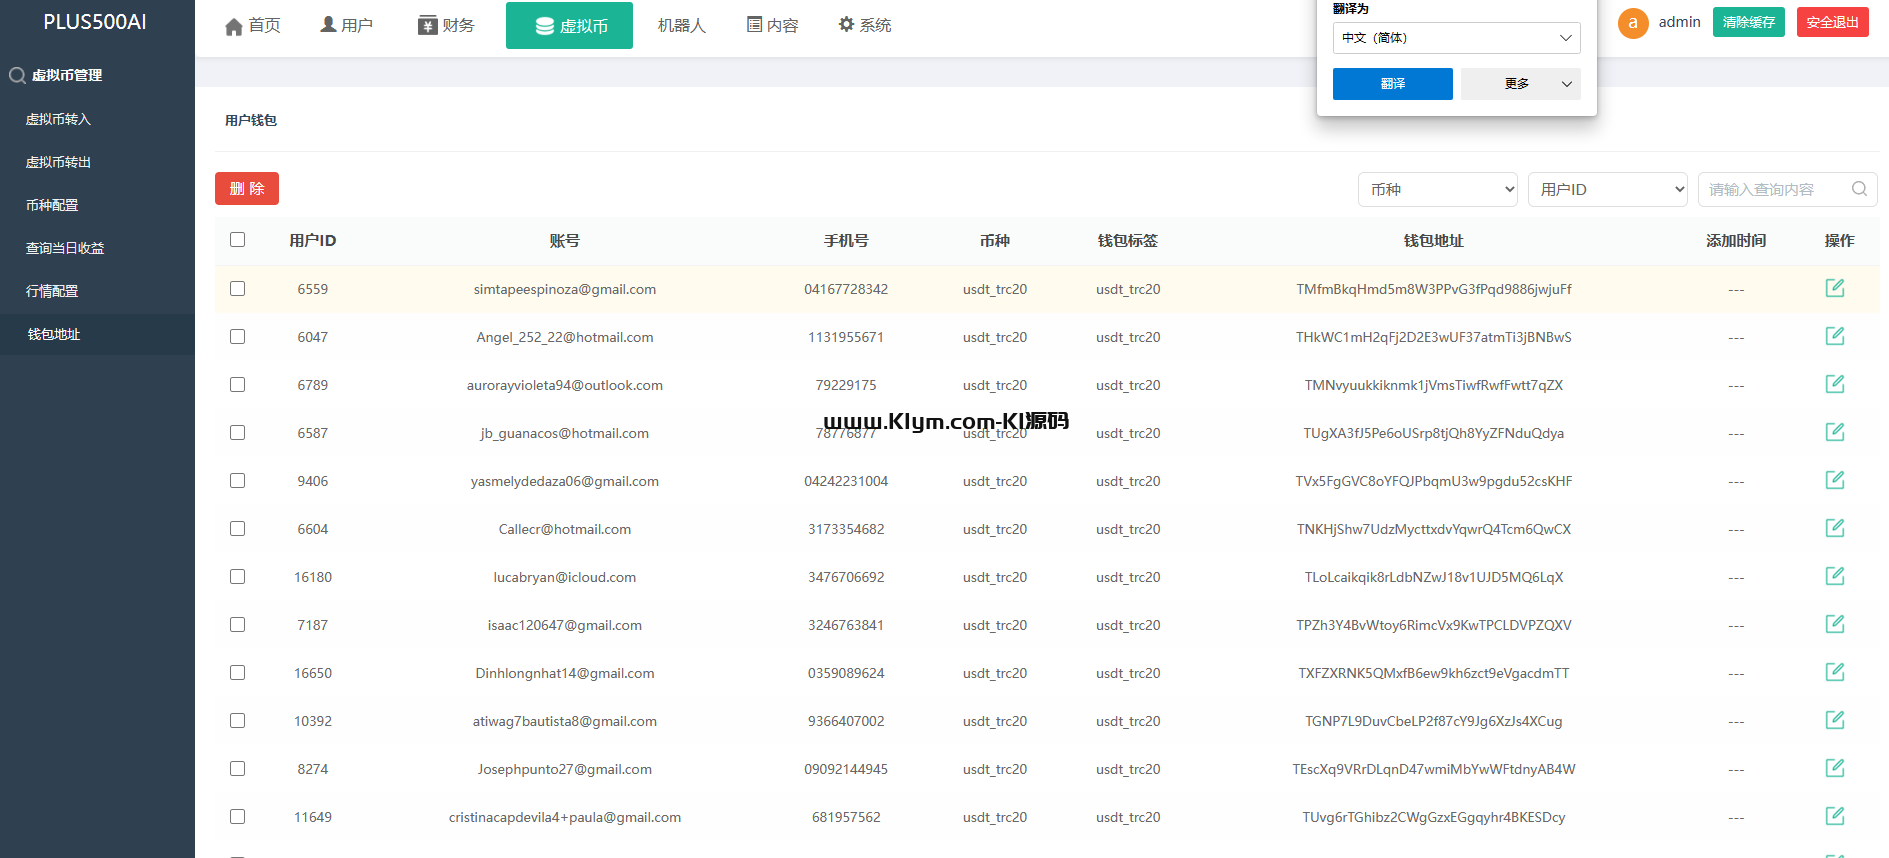Click edit icon for user 8274
Image resolution: width=1889 pixels, height=858 pixels.
pyautogui.click(x=1834, y=768)
